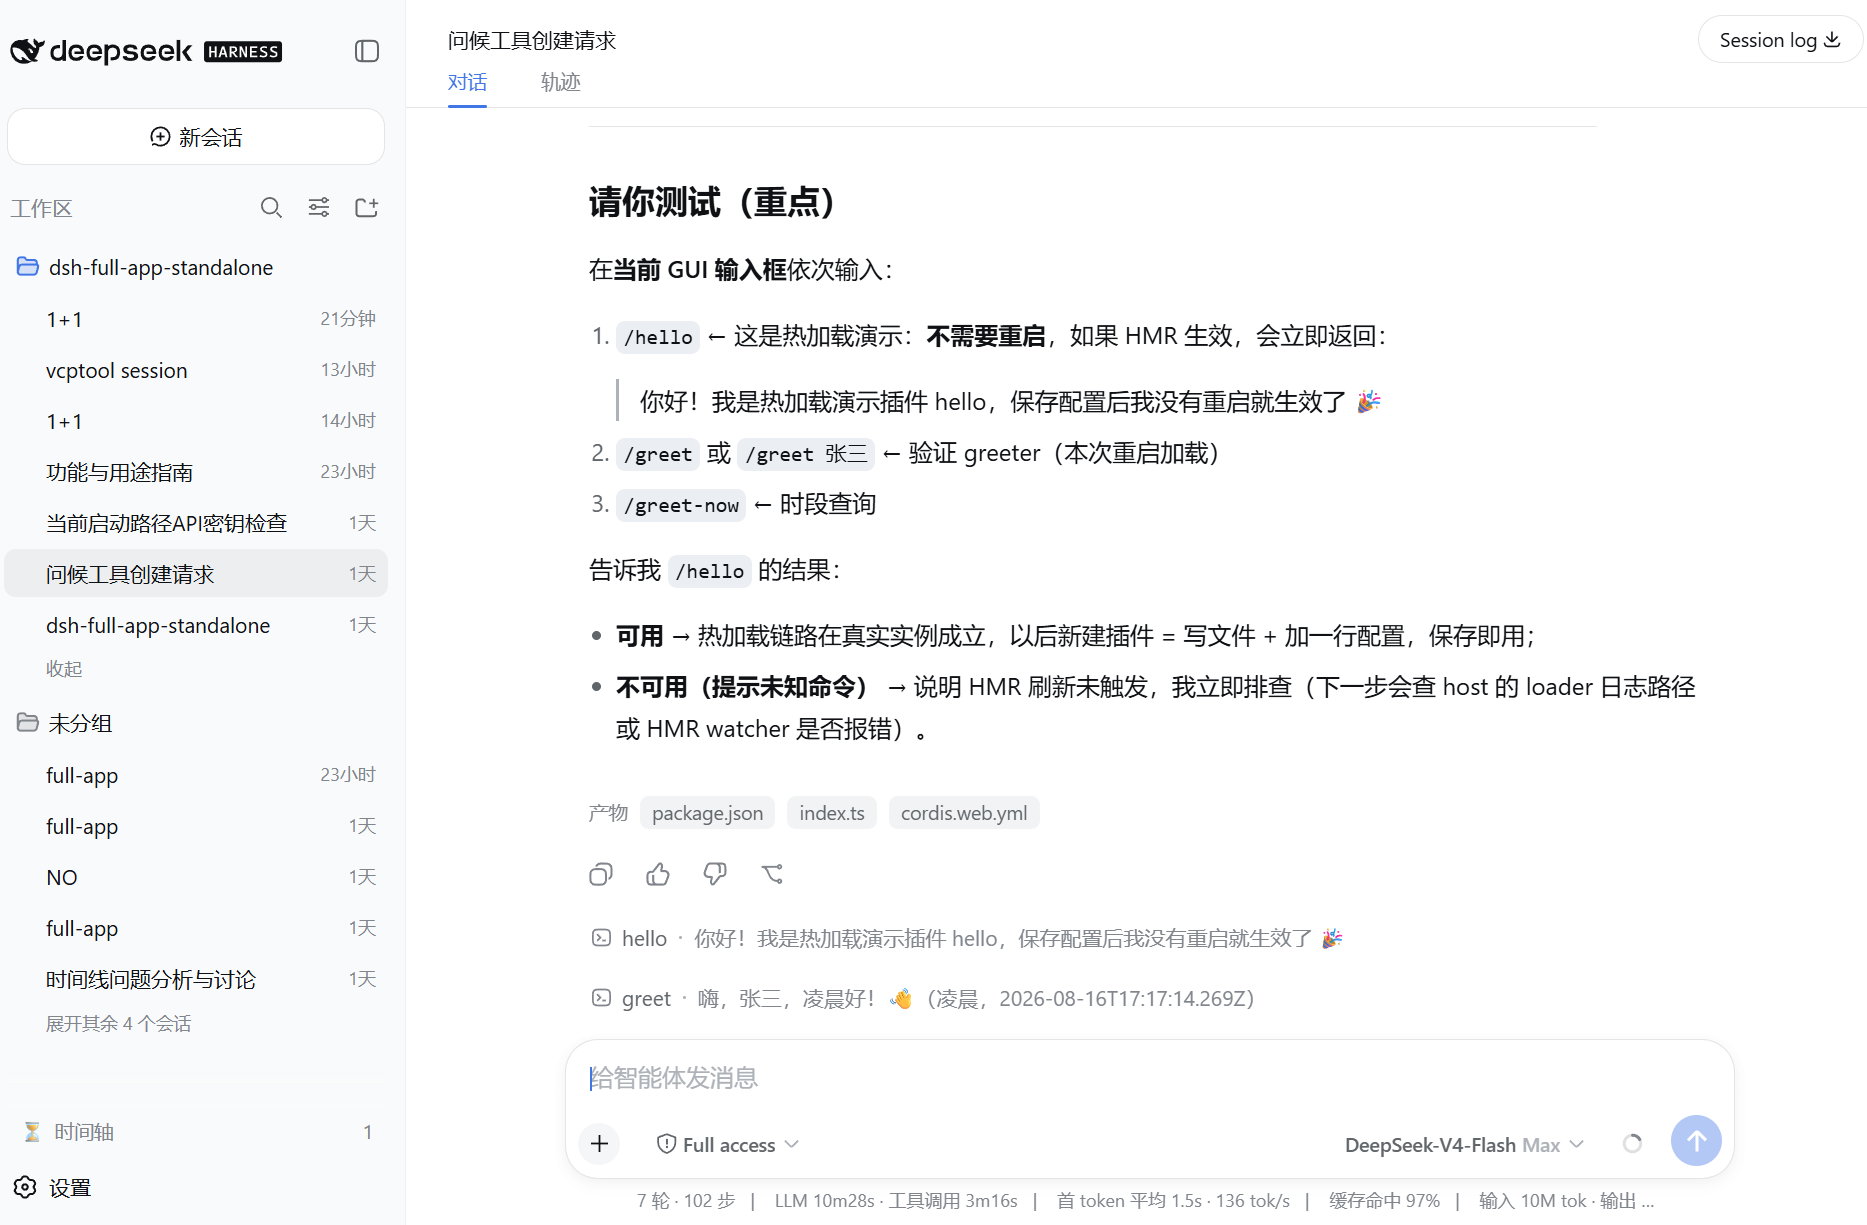The width and height of the screenshot is (1867, 1225).
Task: Open 当前启动路径API密钥检查 session
Action: 196,523
